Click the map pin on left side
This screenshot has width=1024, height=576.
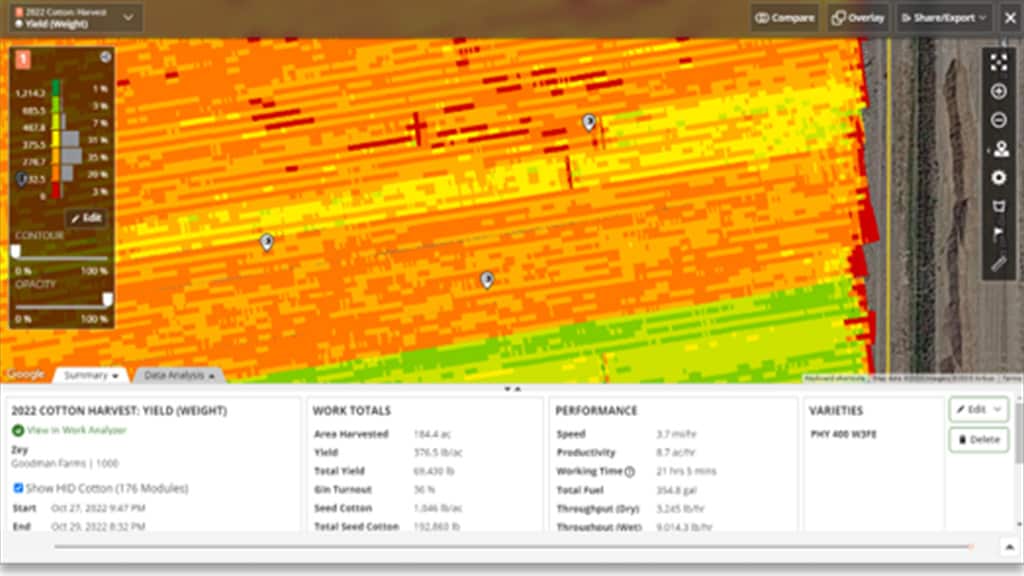[266, 242]
